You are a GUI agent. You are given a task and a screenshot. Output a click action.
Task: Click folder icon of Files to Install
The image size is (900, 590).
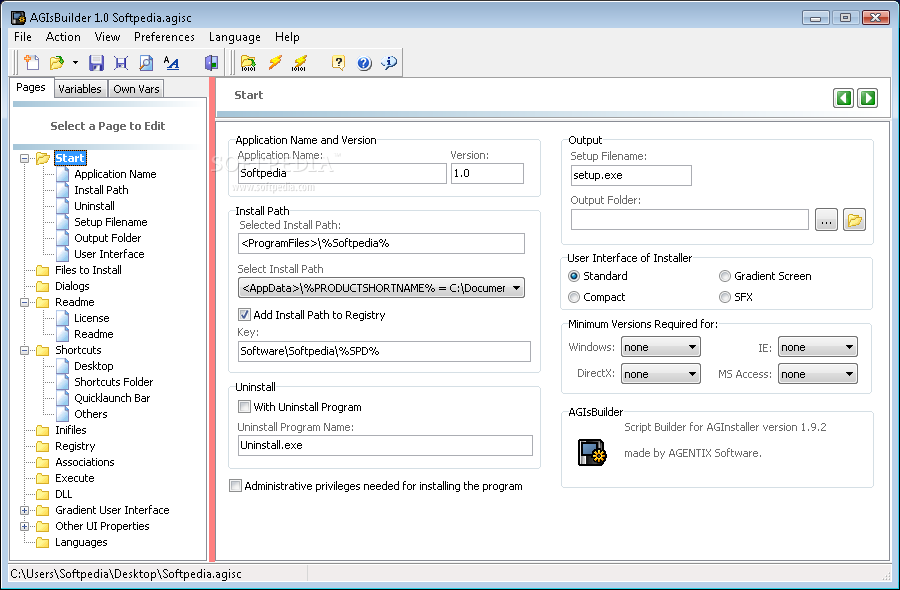coord(42,270)
